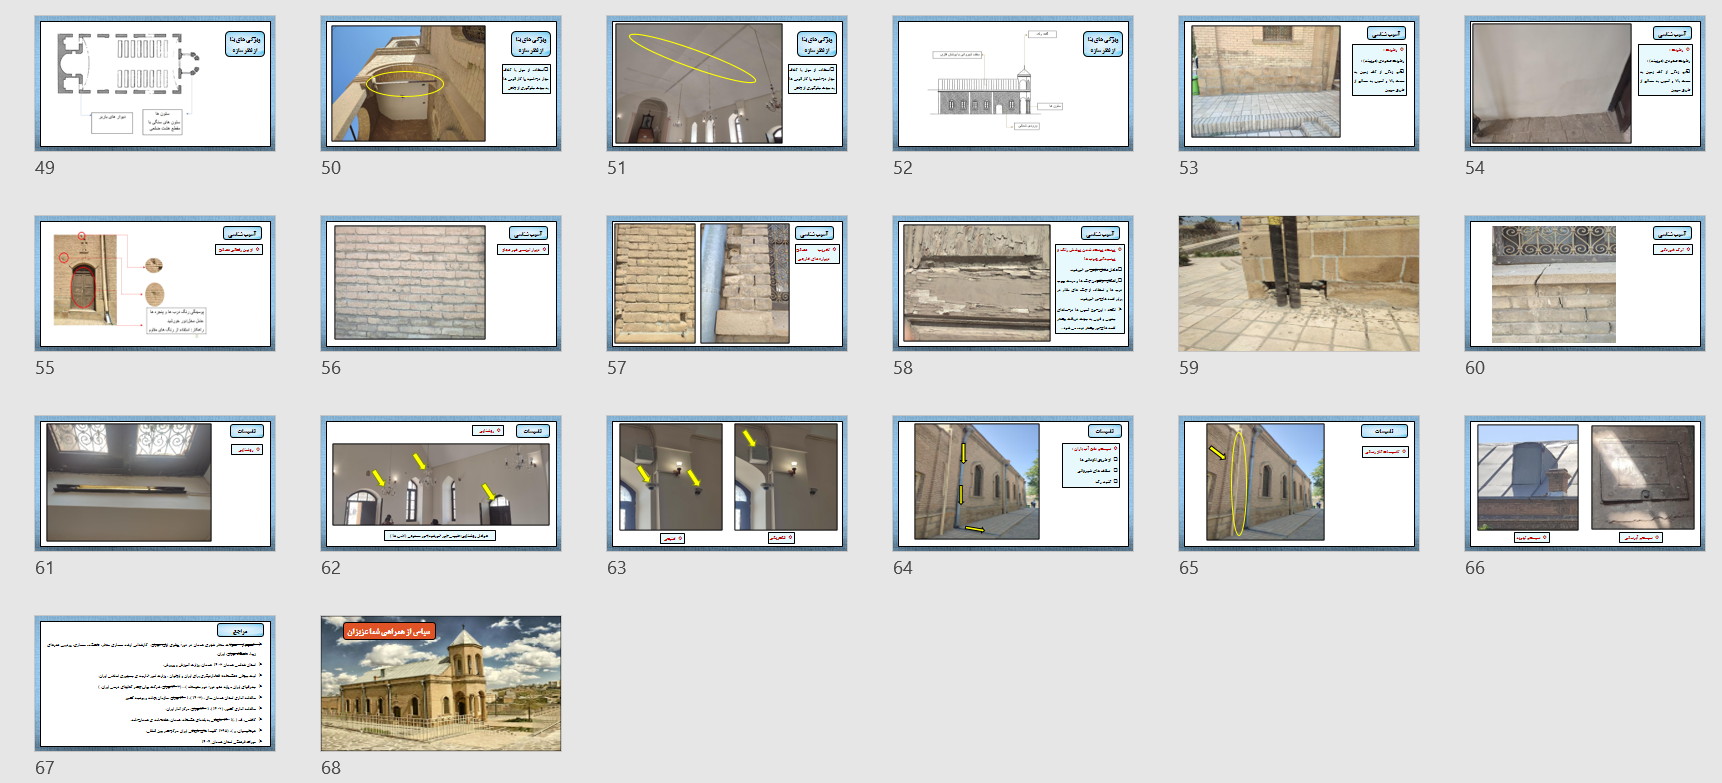Click slide 63 with two interior photos
Viewport: 1722px width, 783px height.
(727, 483)
